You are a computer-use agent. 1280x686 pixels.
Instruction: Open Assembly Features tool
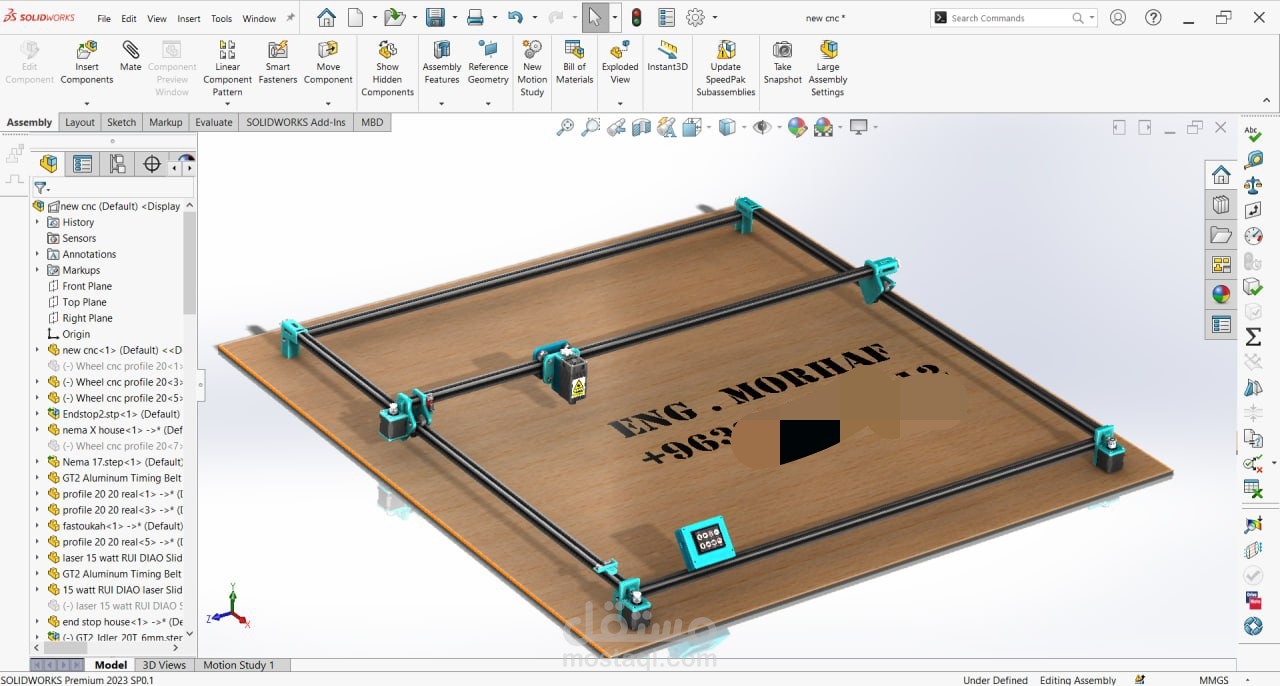pos(441,62)
